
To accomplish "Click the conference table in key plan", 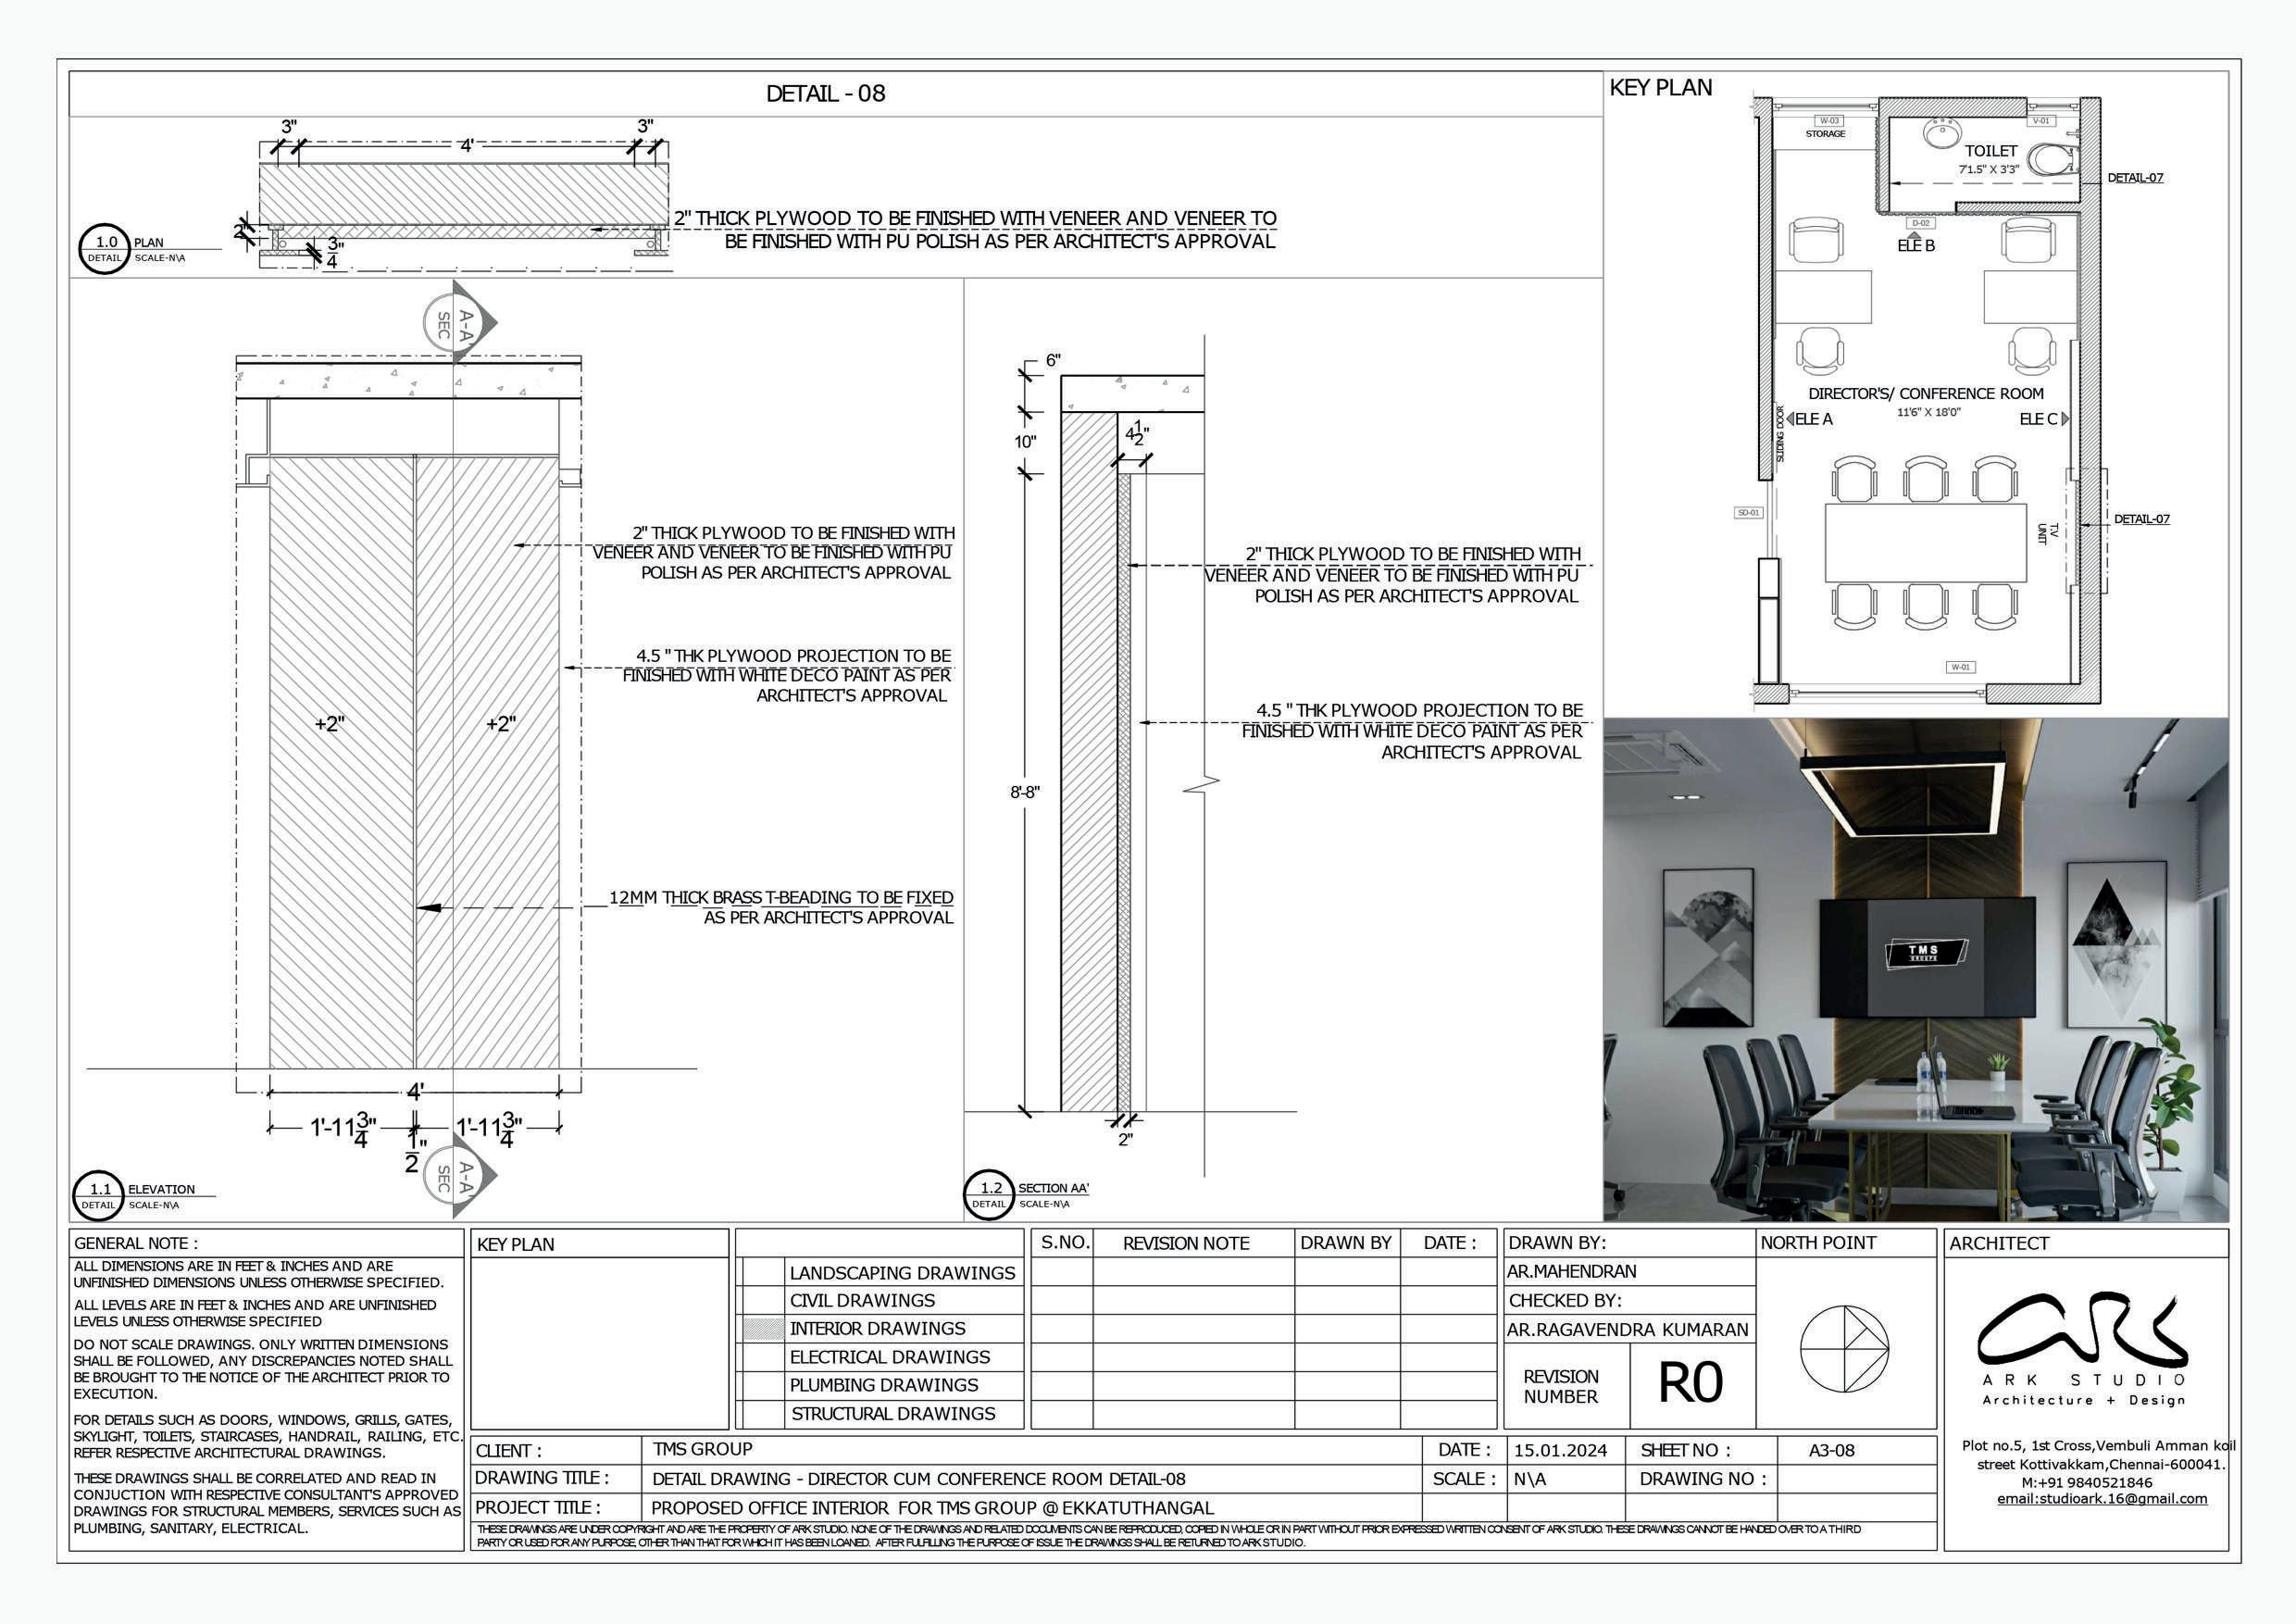I will [1925, 543].
